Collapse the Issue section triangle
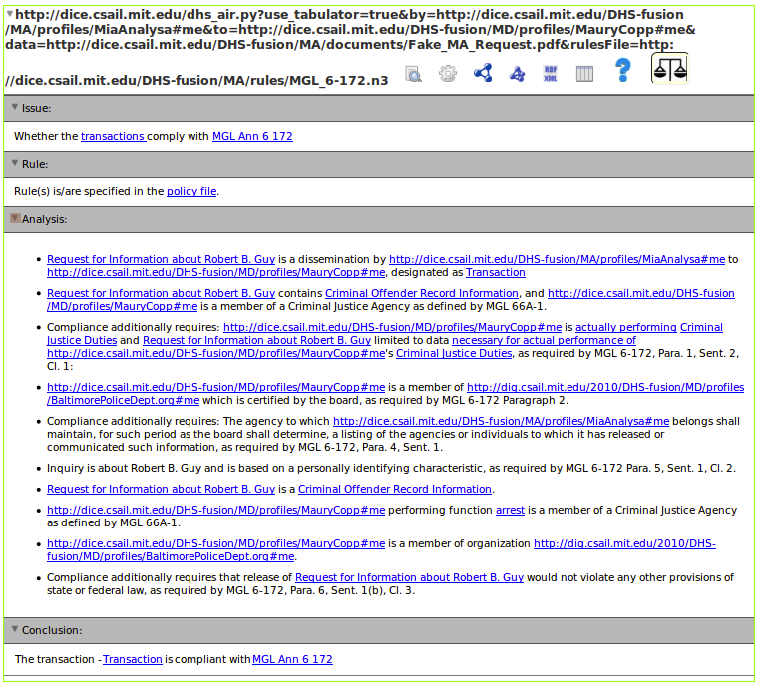The height and width of the screenshot is (689, 760). point(15,107)
